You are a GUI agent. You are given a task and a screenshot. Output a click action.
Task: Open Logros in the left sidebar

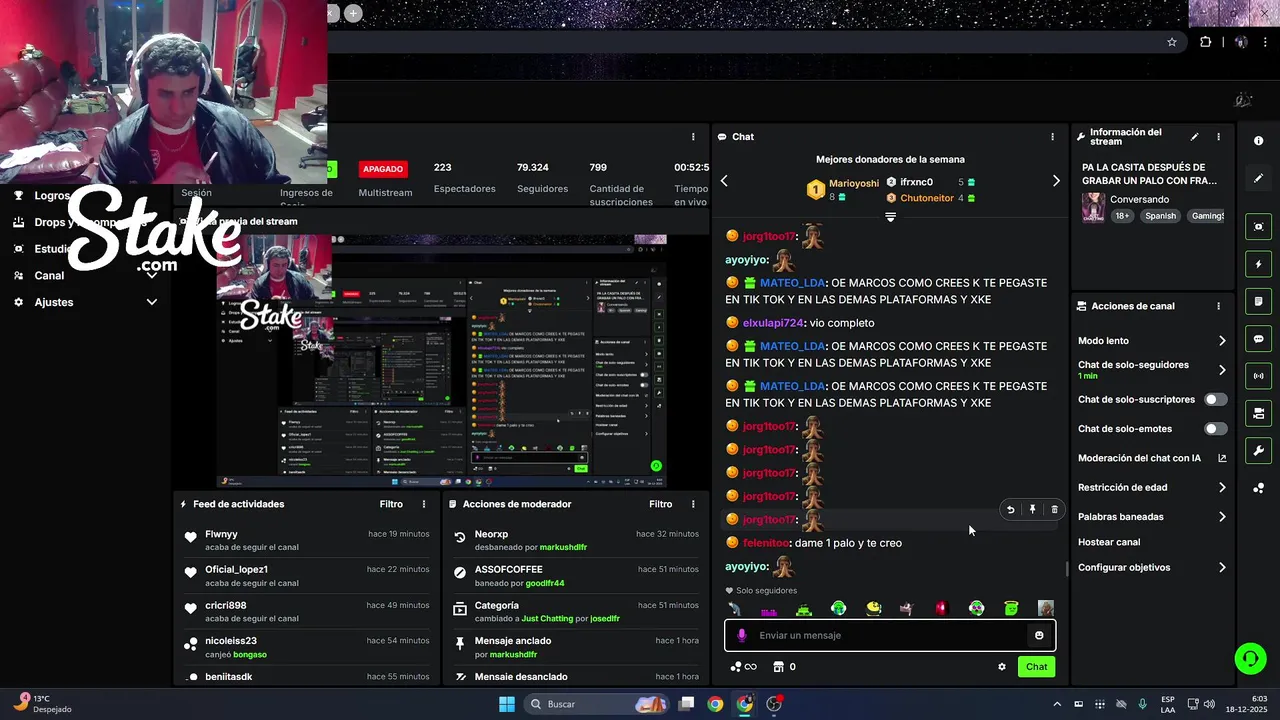pyautogui.click(x=50, y=196)
